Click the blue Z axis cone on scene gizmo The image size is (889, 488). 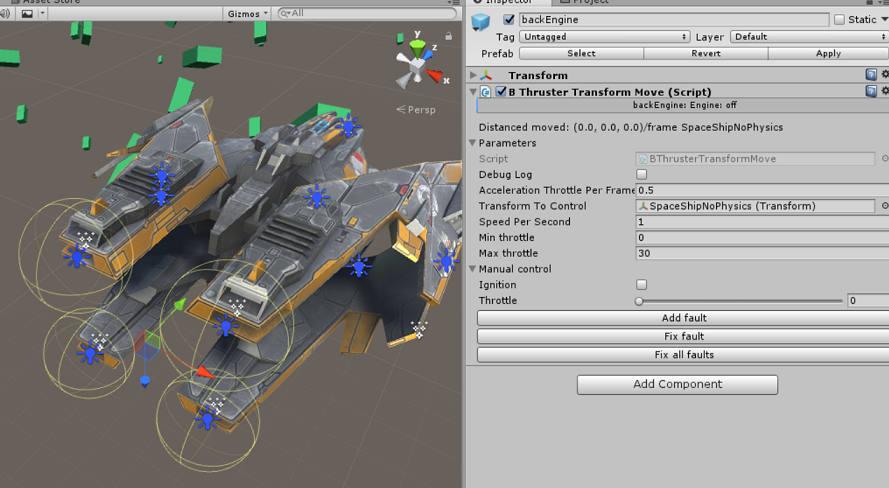pyautogui.click(x=428, y=55)
